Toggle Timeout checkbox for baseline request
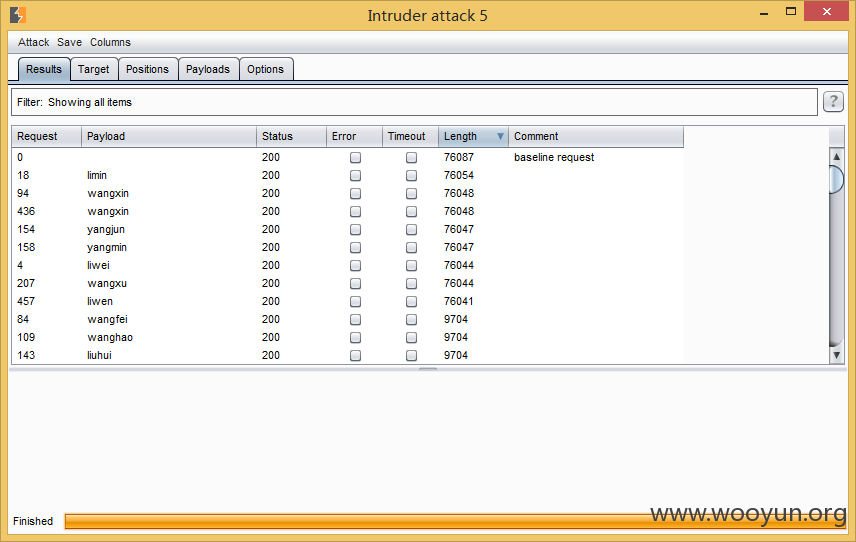The height and width of the screenshot is (542, 856). click(411, 158)
